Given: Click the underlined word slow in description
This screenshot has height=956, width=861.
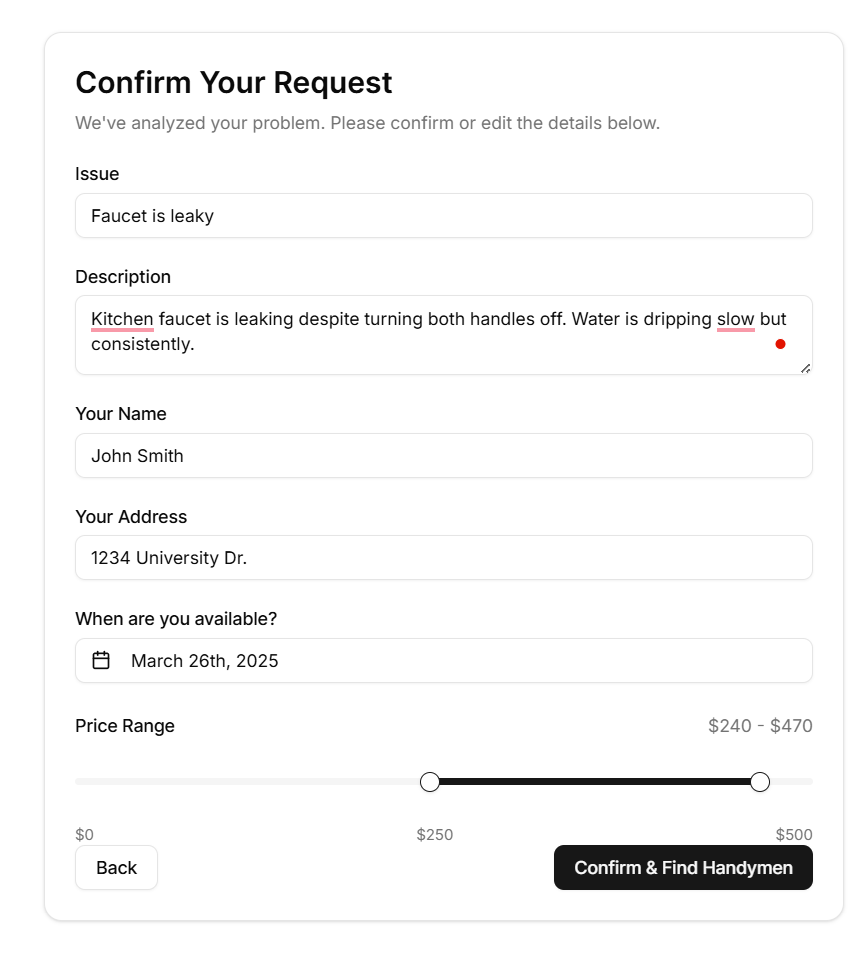Looking at the screenshot, I should 735,319.
